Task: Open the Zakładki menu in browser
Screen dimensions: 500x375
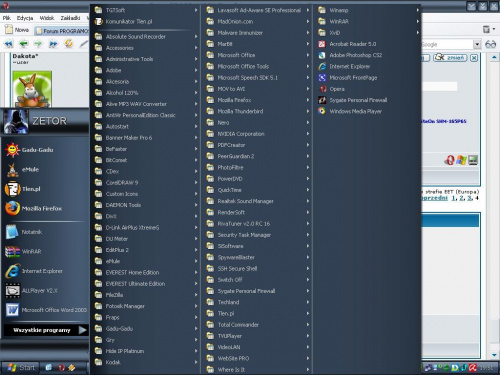Action: point(70,18)
